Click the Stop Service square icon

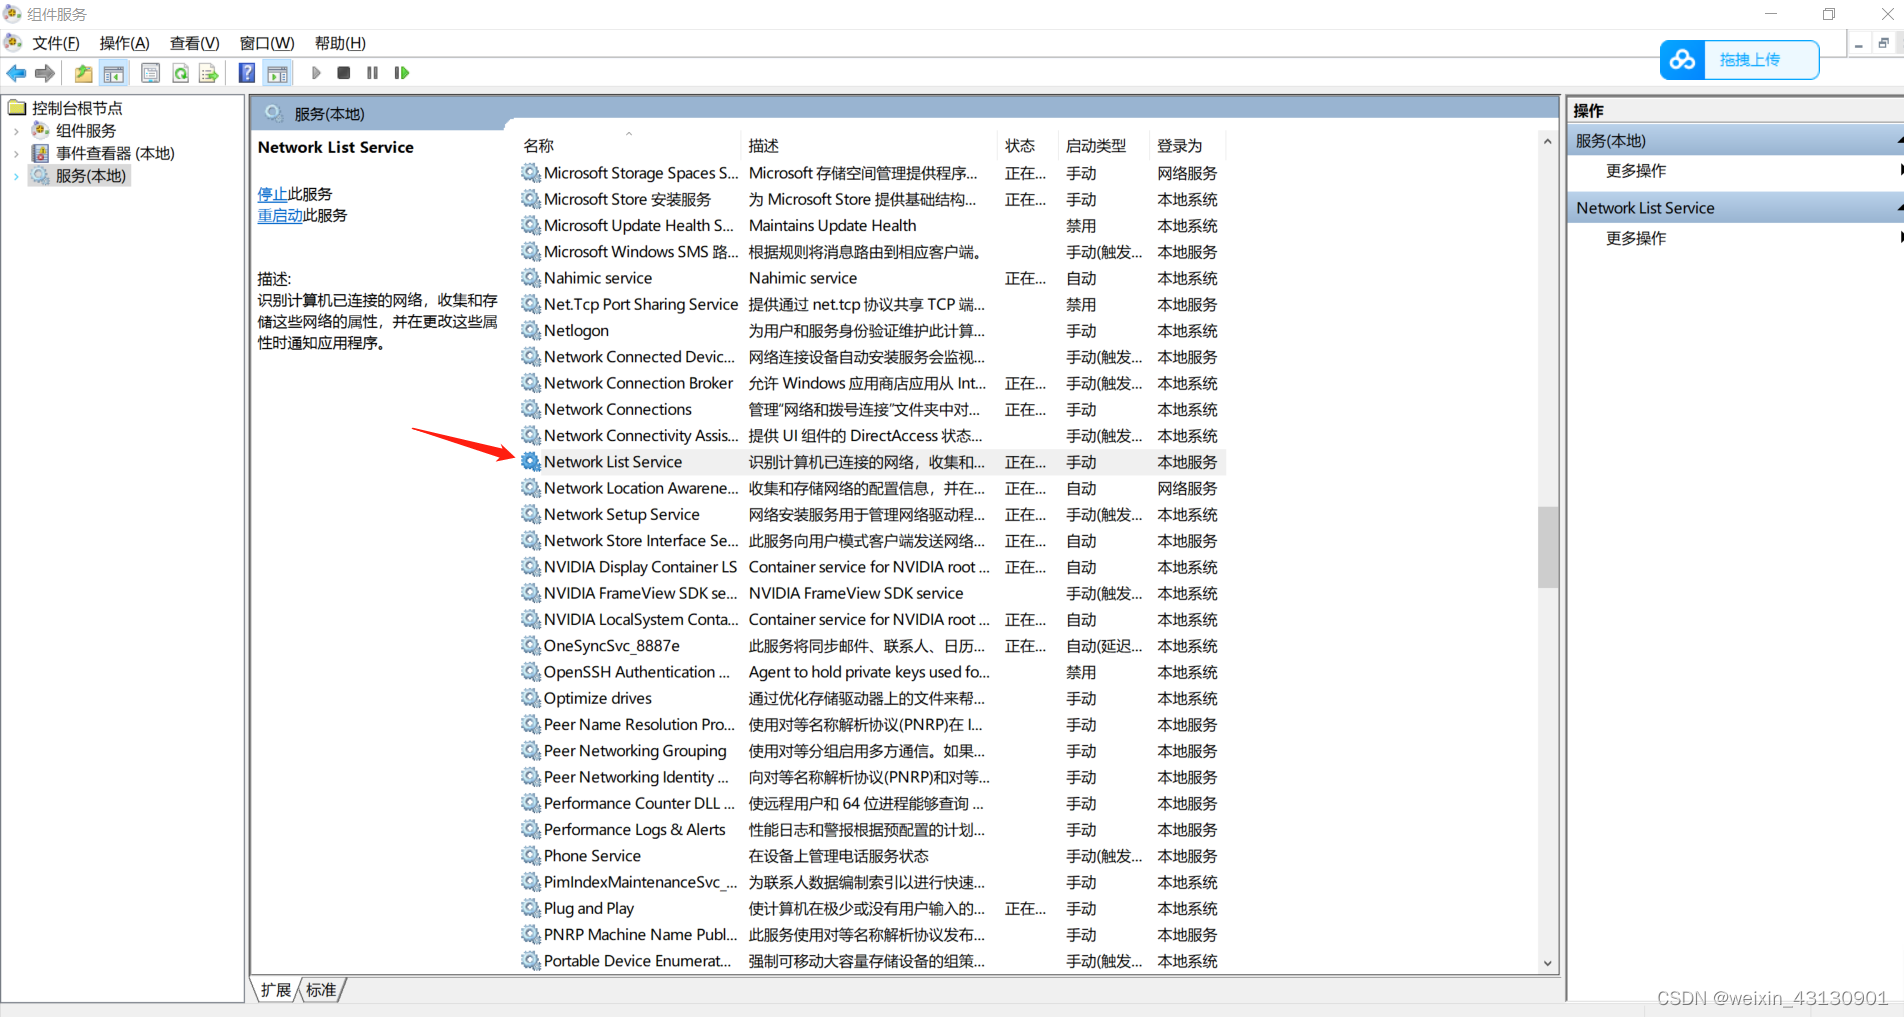tap(344, 73)
